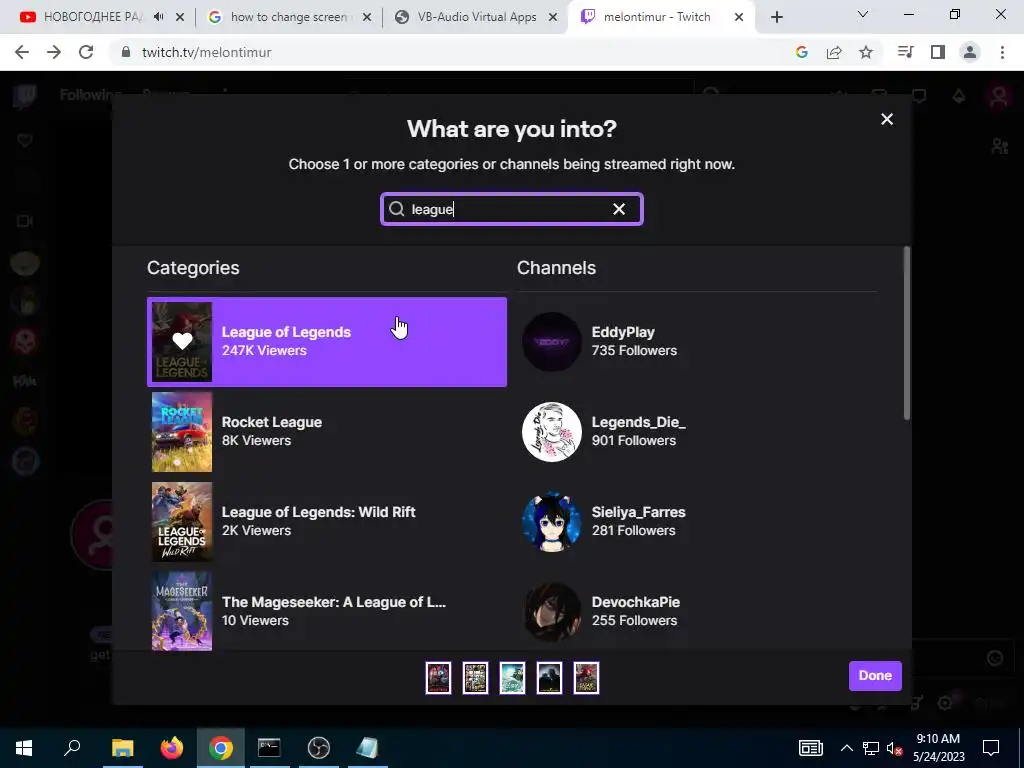Open media control icon in toolbar
The width and height of the screenshot is (1024, 768).
(905, 52)
